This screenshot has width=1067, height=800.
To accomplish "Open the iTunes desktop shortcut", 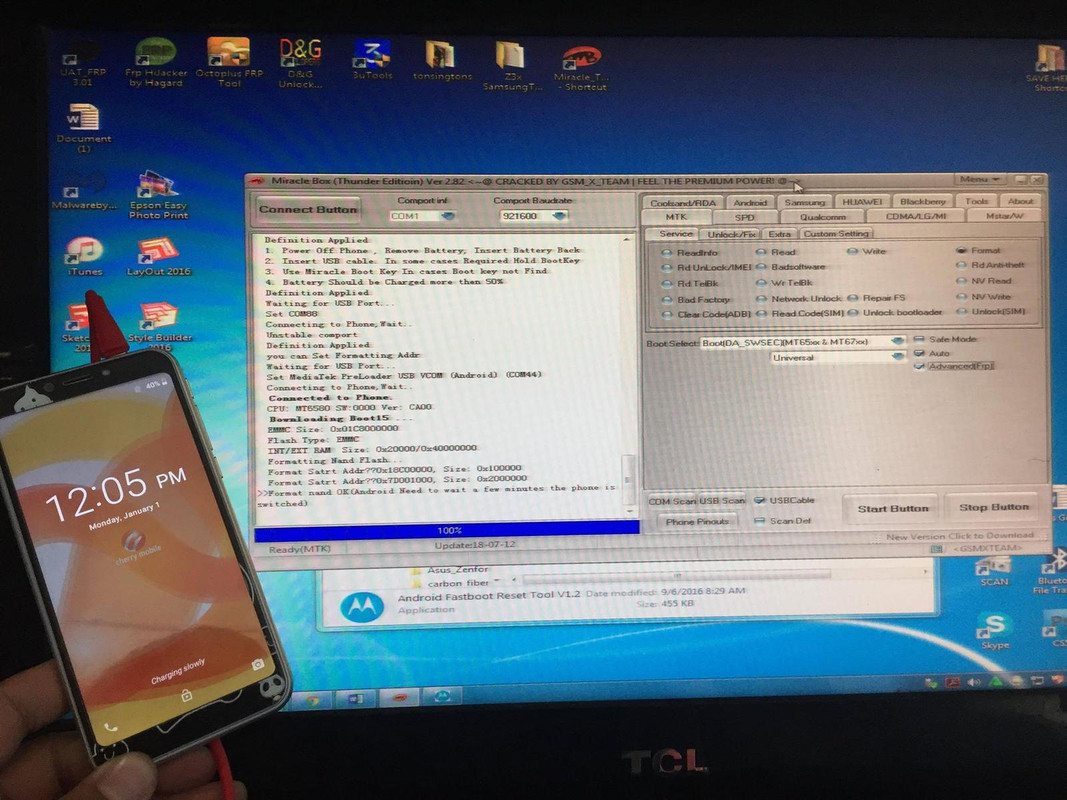I will [x=84, y=256].
